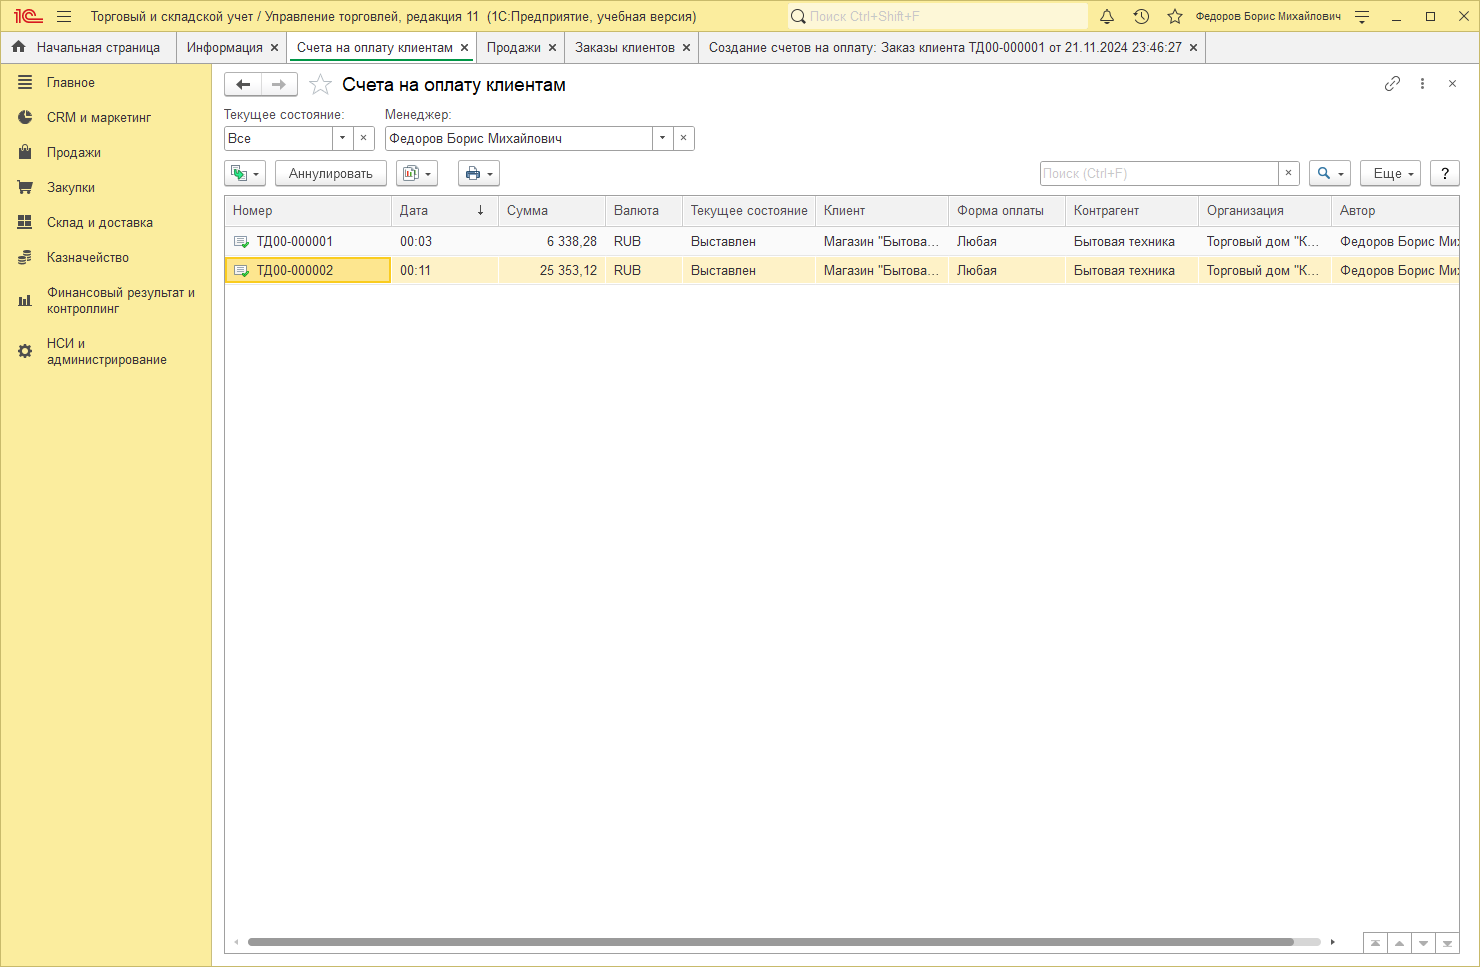
Task: Switch to the Заказы клиентов tab
Action: pos(624,47)
